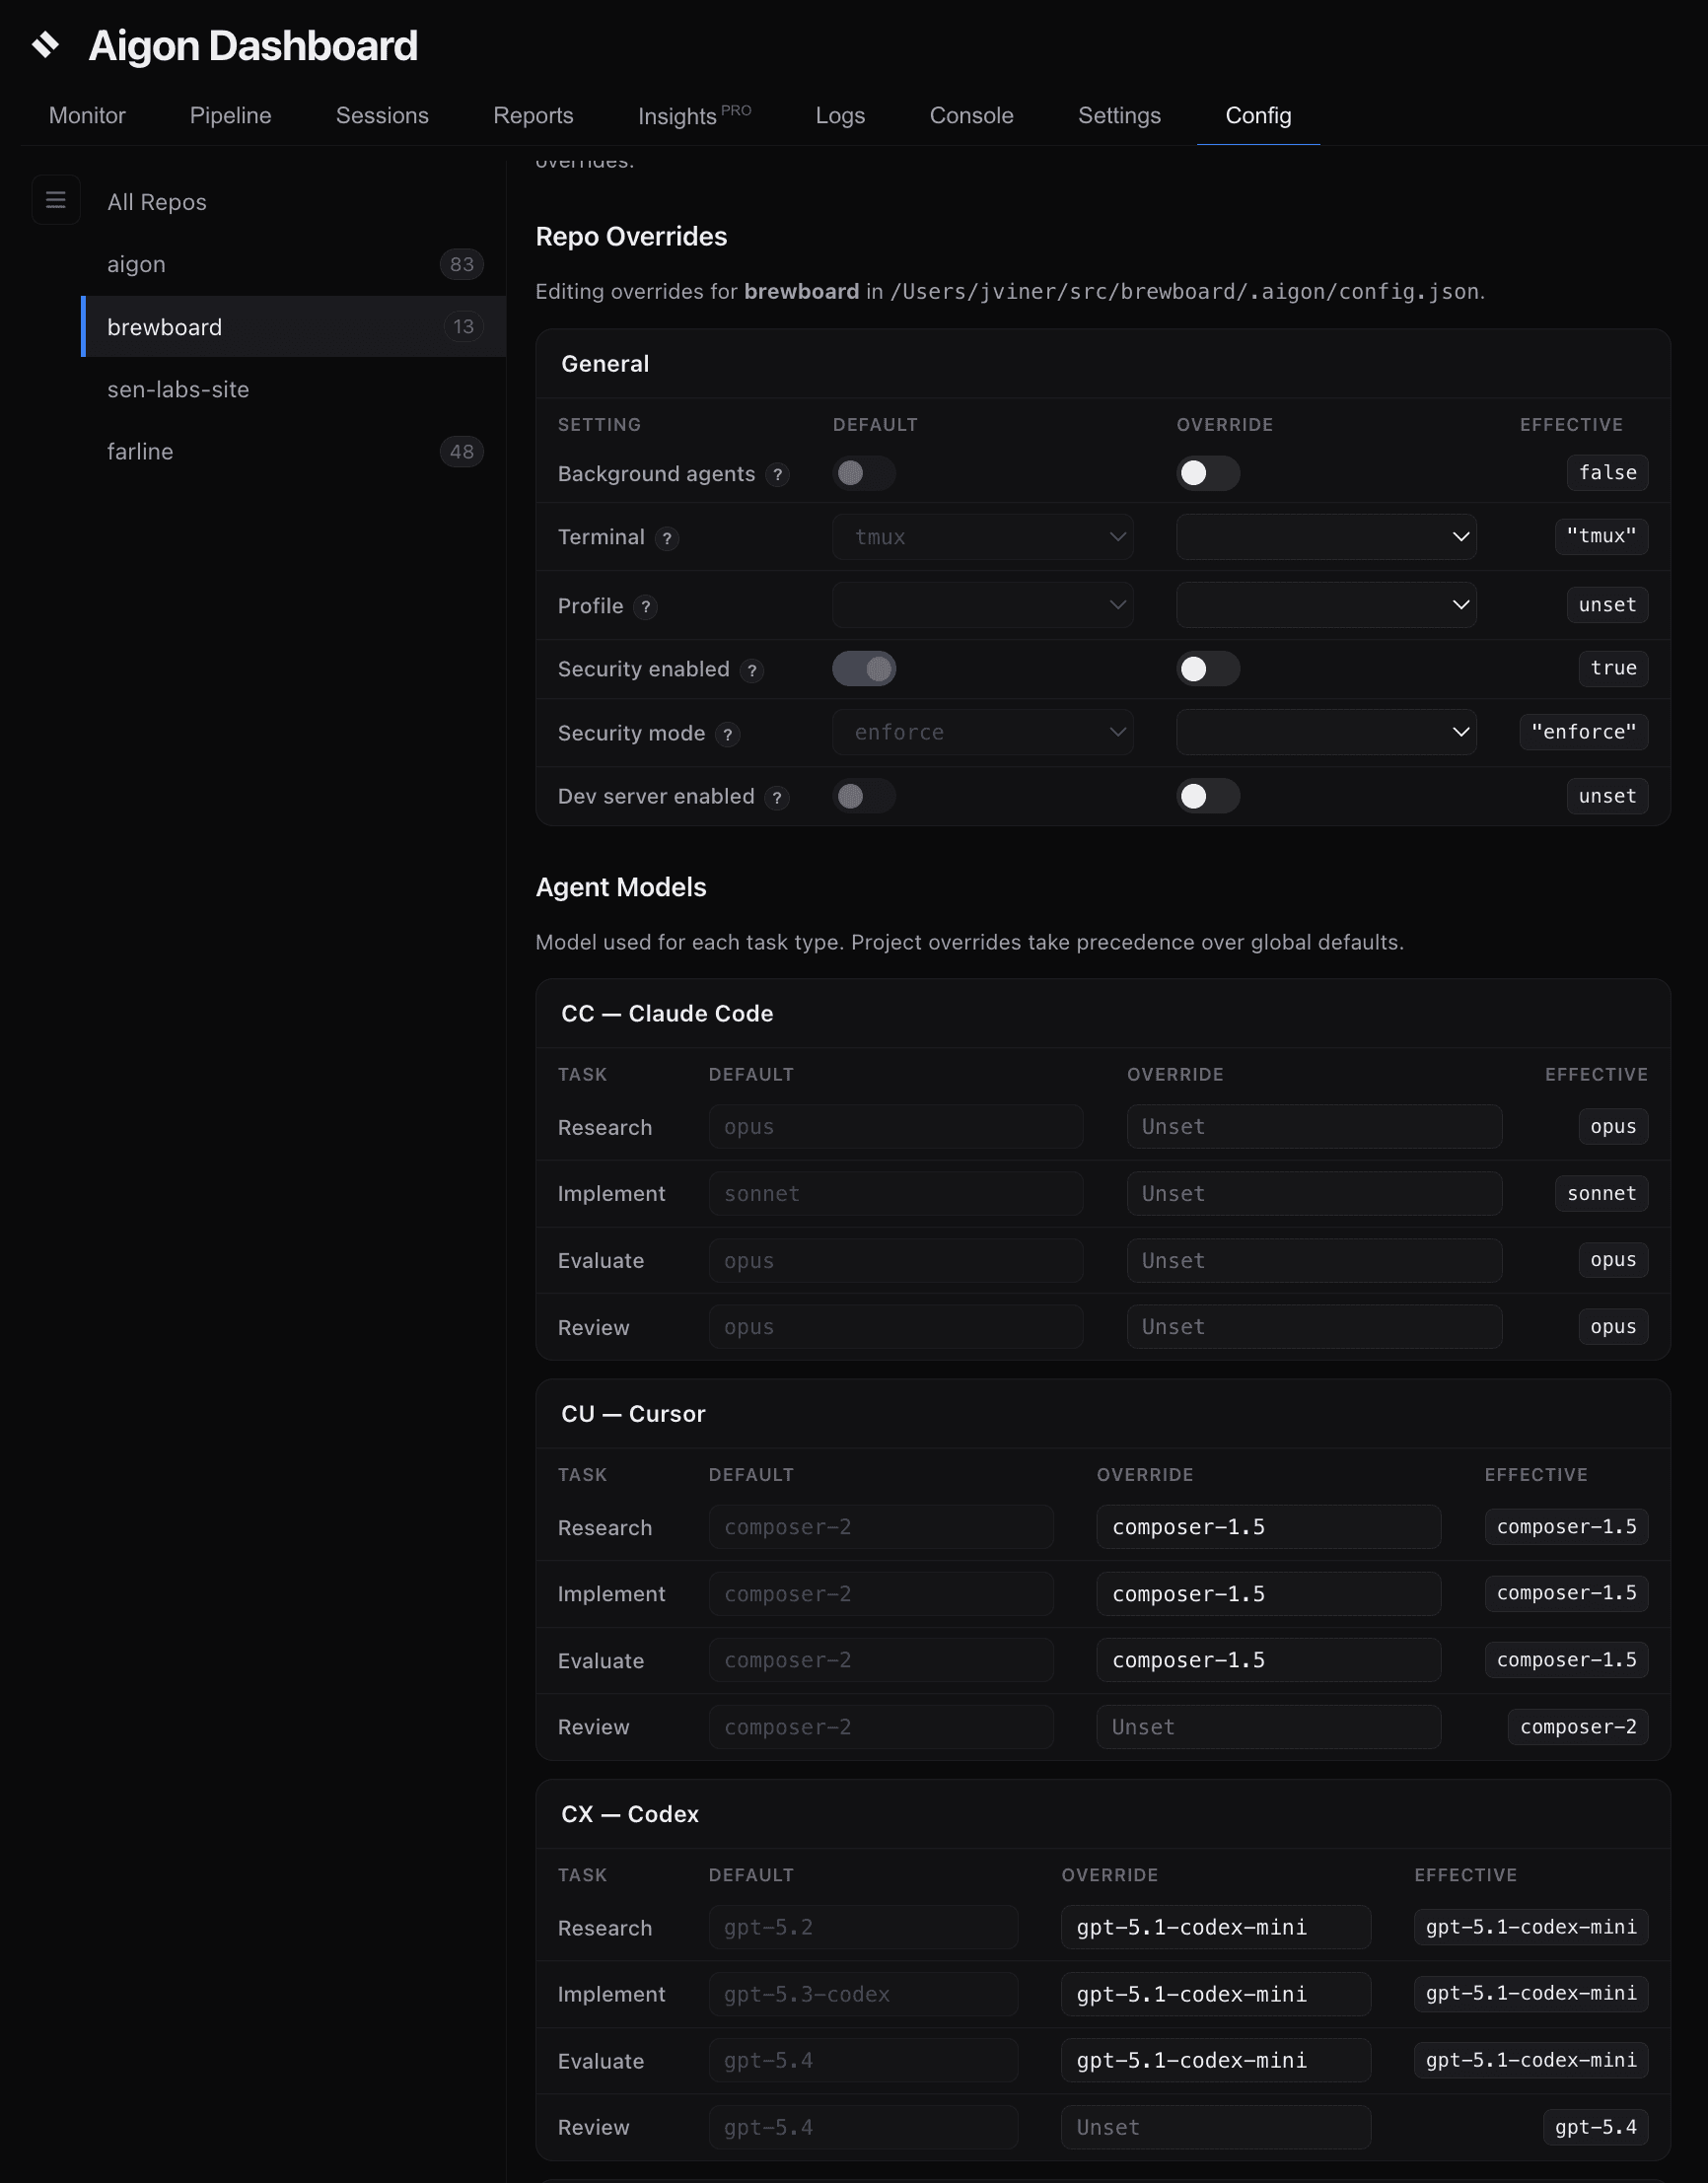Screen dimensions: 1708x2183
Task: Click Cursor Research default composer-2 field
Action: (881, 1527)
